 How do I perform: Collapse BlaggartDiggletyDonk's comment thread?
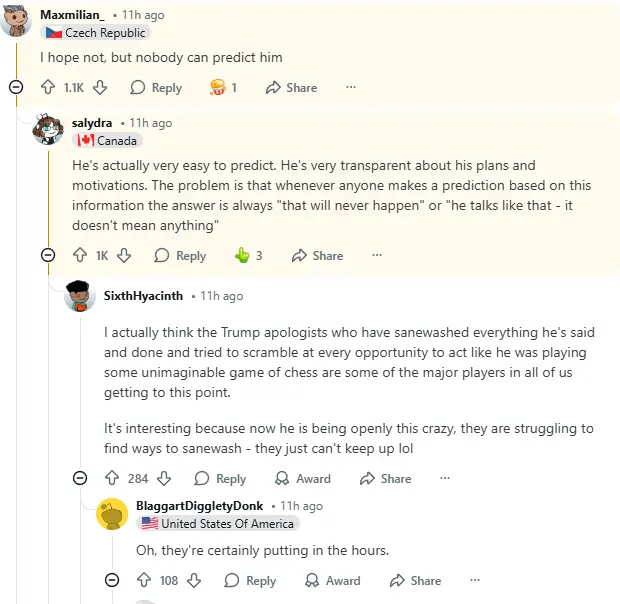click(112, 581)
